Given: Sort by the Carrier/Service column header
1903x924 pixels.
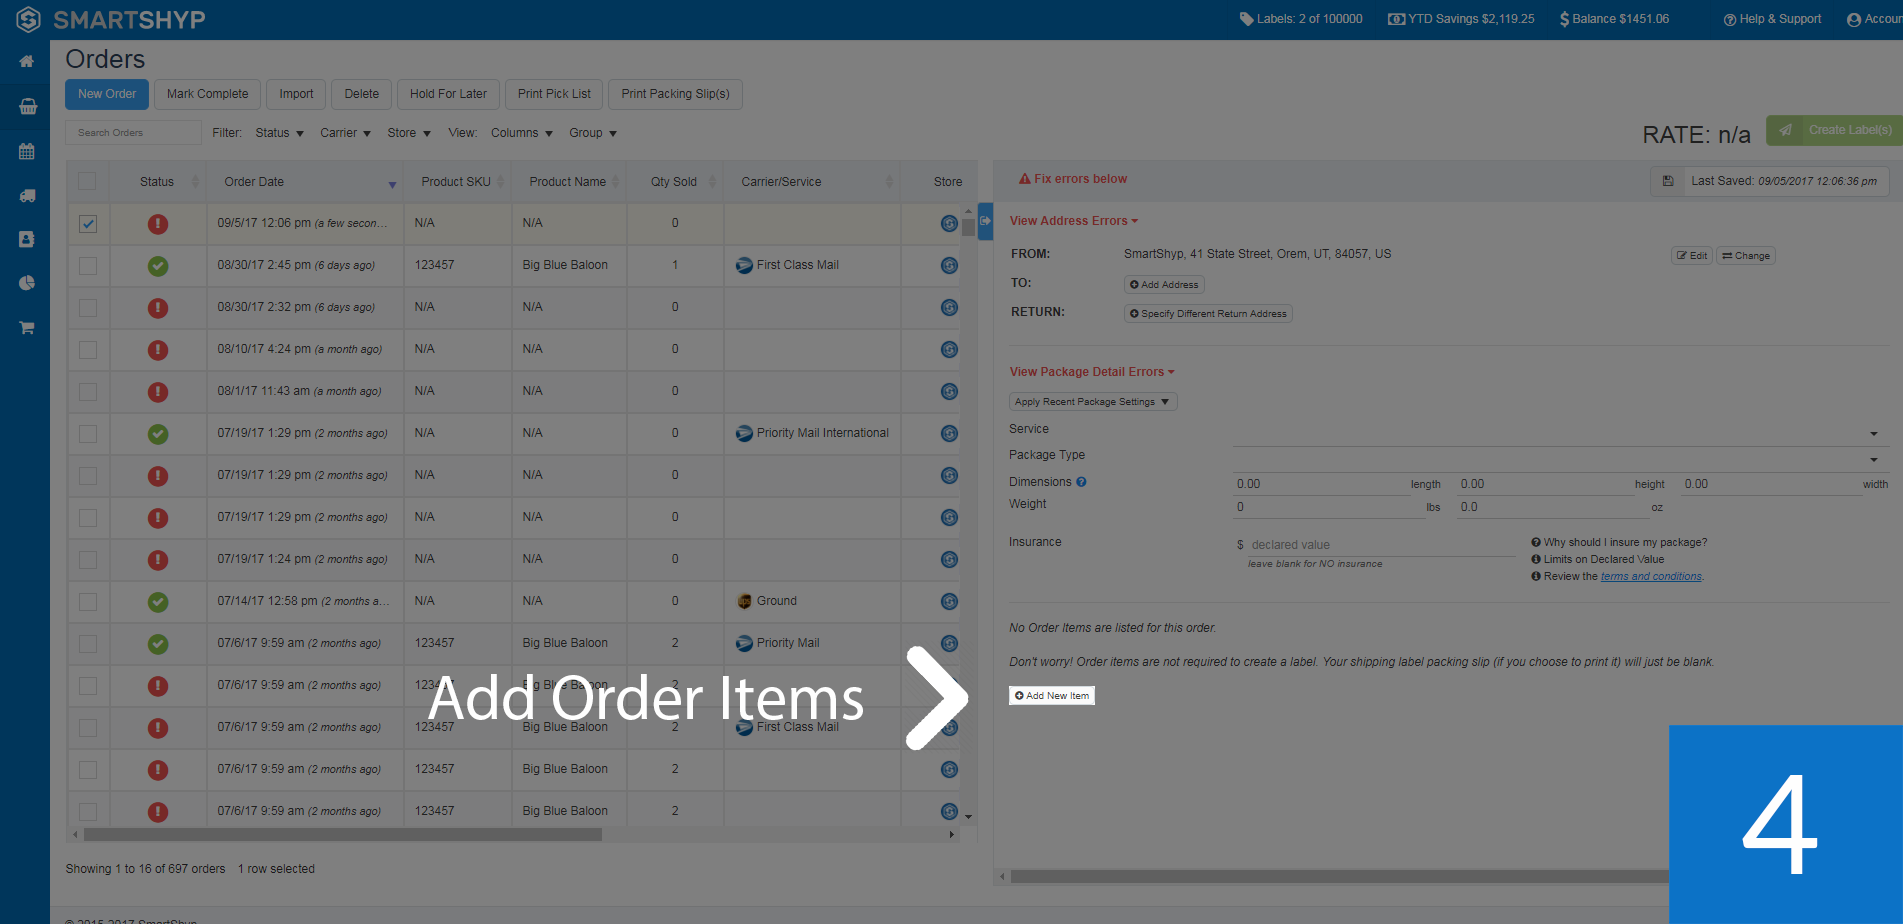Looking at the screenshot, I should pos(811,182).
